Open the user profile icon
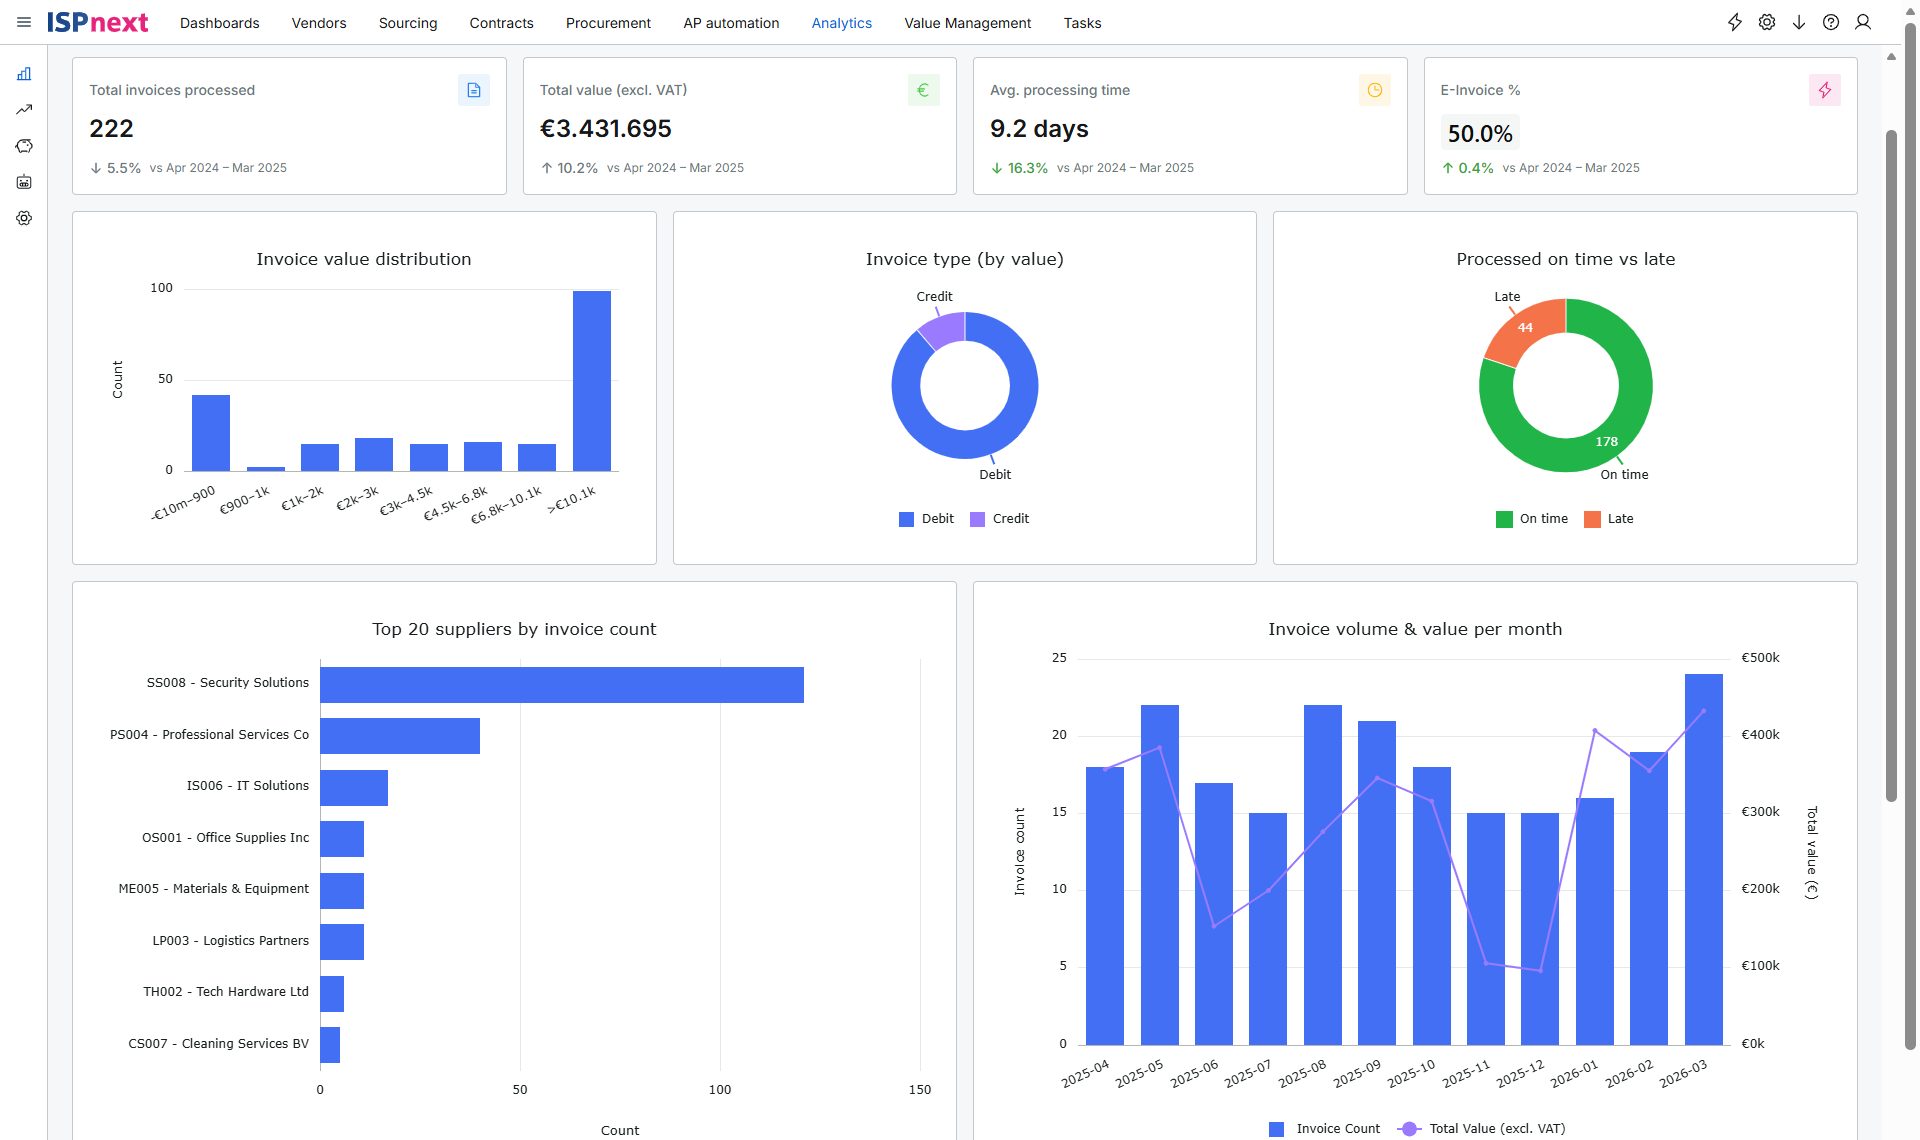The image size is (1920, 1140). [1863, 22]
